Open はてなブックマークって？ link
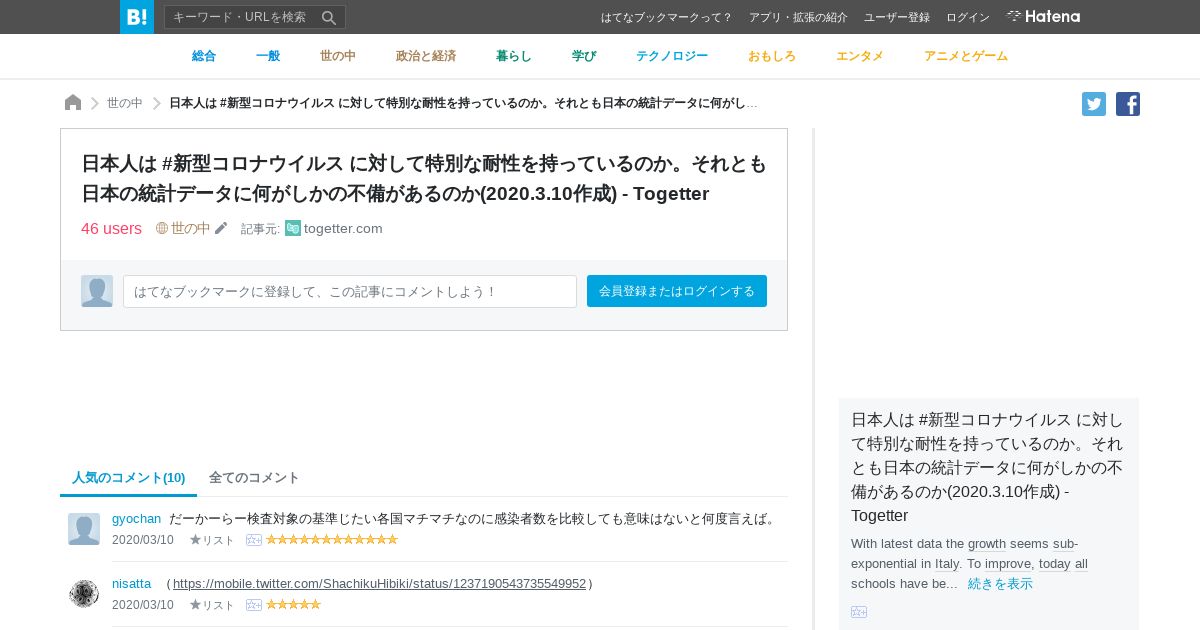This screenshot has width=1200, height=630. pos(667,17)
